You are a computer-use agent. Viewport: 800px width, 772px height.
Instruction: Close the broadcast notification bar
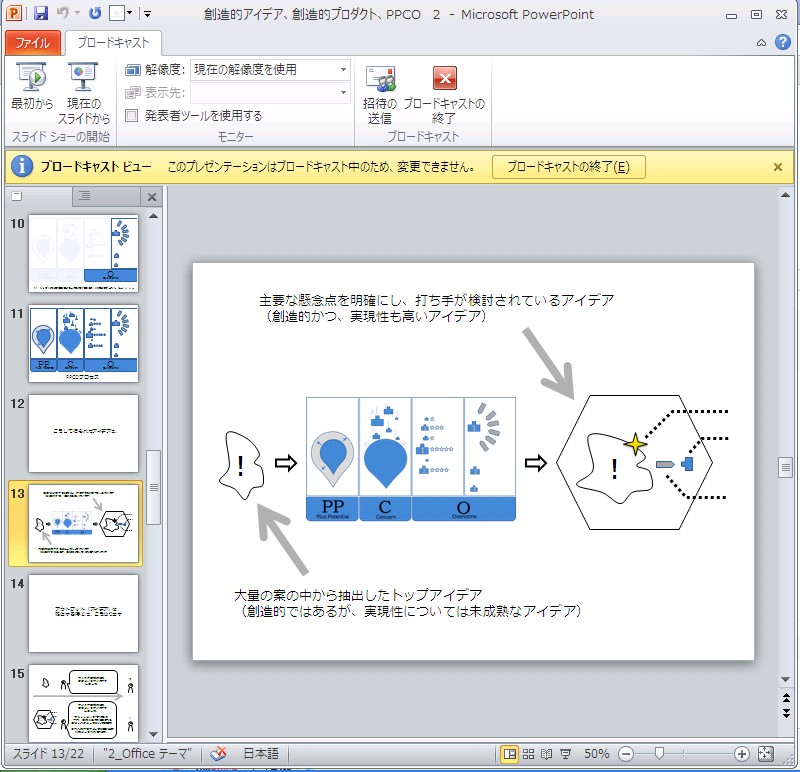pos(778,167)
